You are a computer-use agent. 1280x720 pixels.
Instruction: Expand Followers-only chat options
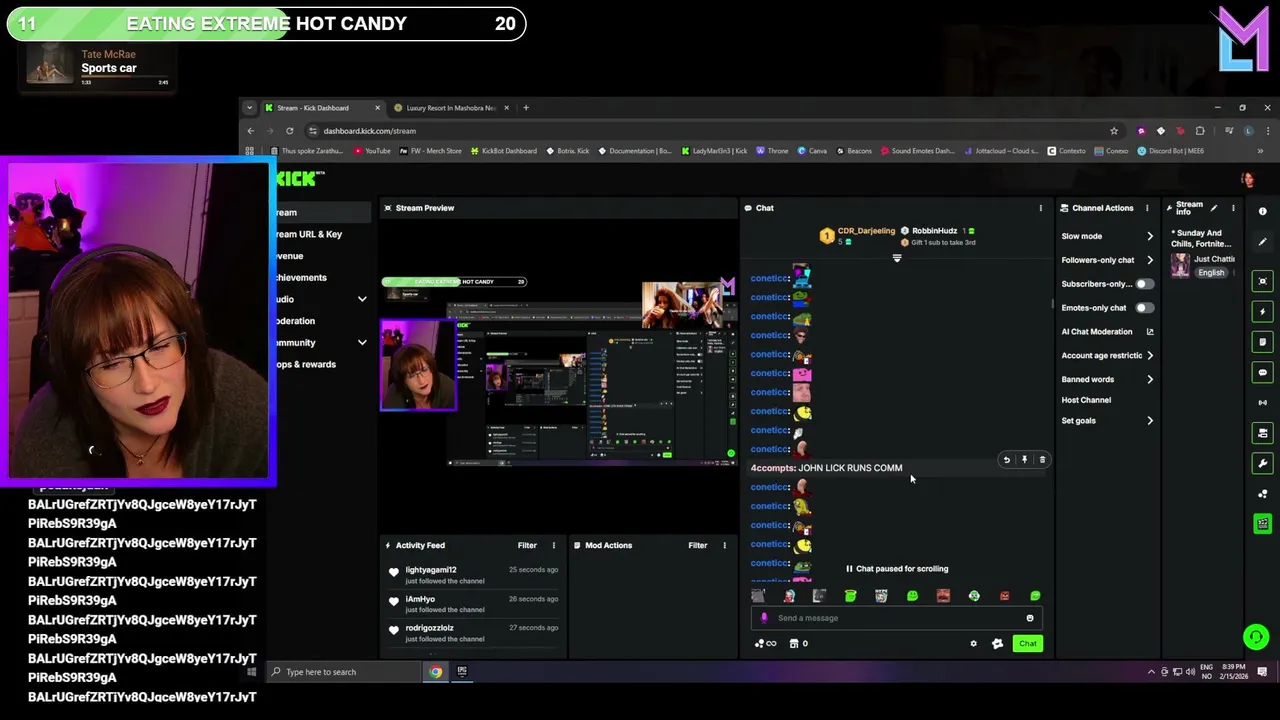[1149, 260]
